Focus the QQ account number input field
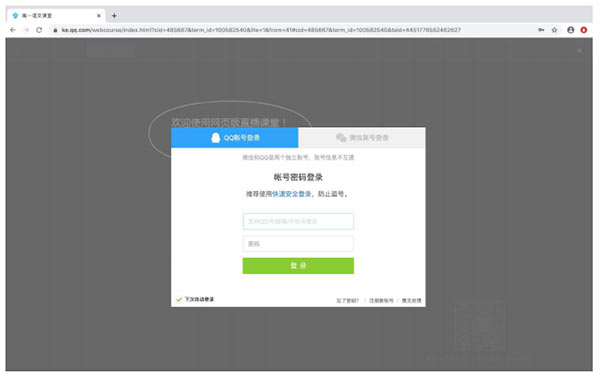The image size is (600, 375). pyautogui.click(x=298, y=222)
